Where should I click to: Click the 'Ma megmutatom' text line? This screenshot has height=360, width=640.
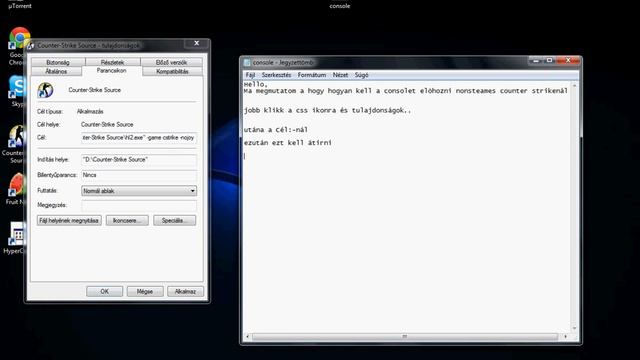pyautogui.click(x=406, y=91)
